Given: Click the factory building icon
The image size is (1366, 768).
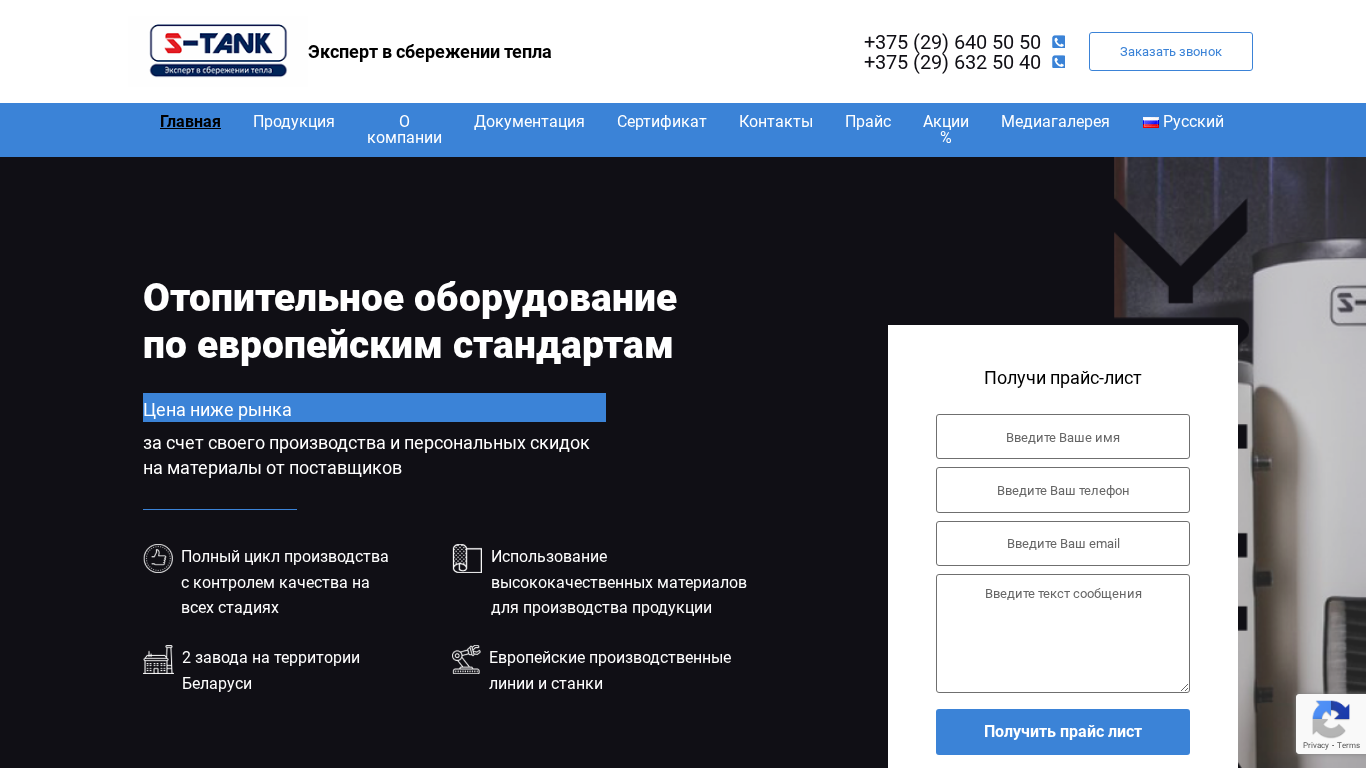Looking at the screenshot, I should pos(158,659).
